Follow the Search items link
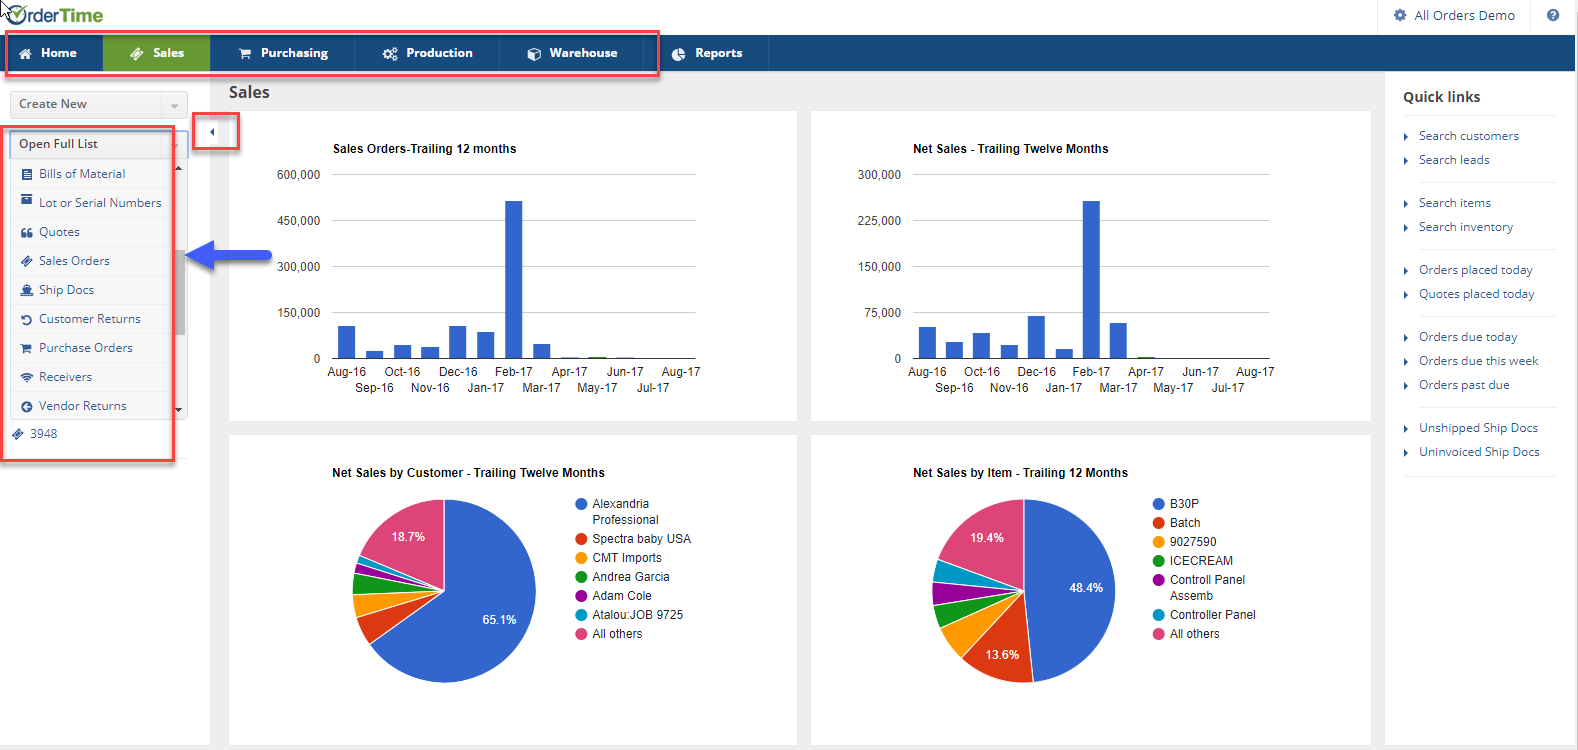The image size is (1578, 750). pos(1454,203)
